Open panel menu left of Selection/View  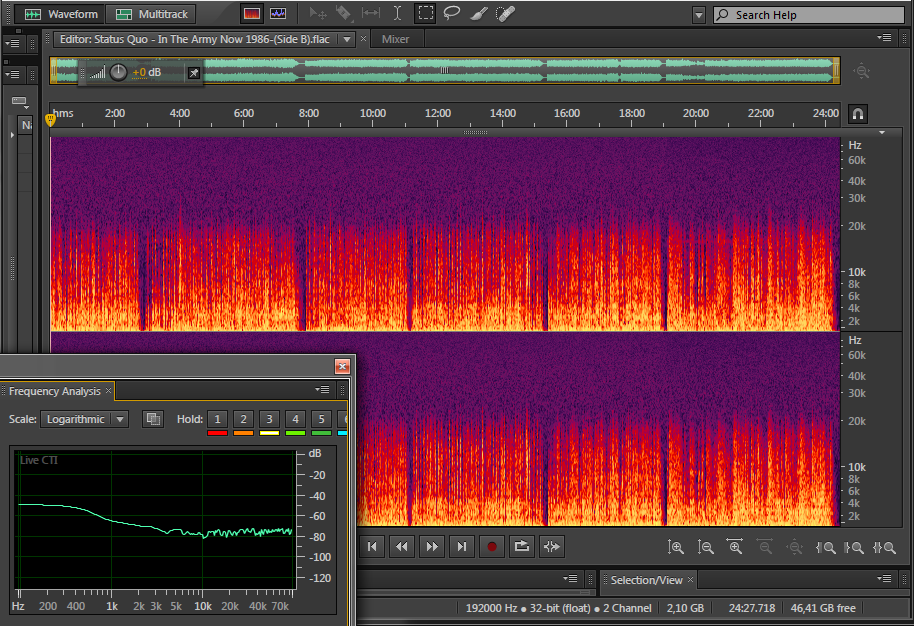(570, 578)
